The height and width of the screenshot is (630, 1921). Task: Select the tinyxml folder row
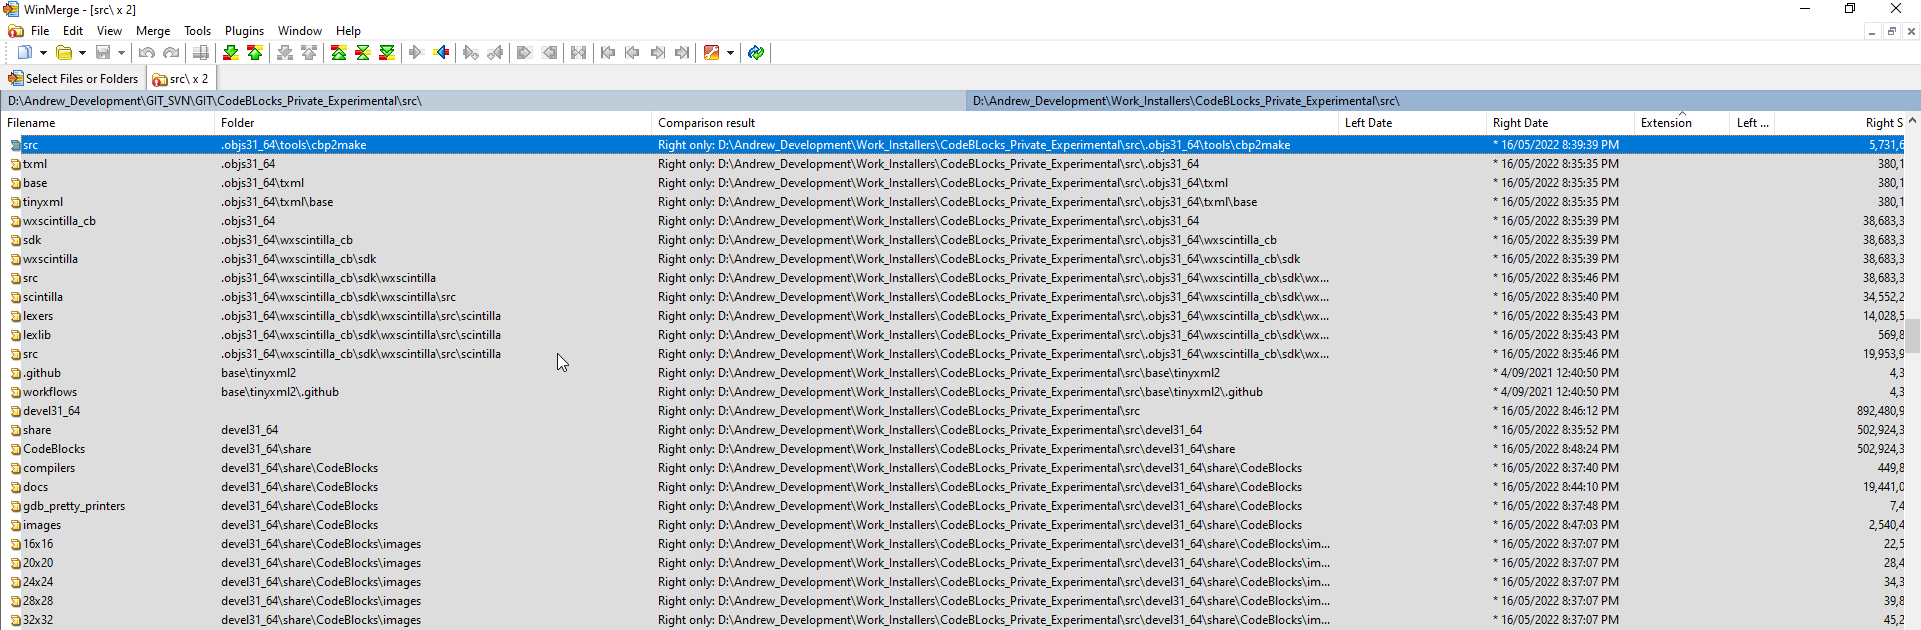954,202
